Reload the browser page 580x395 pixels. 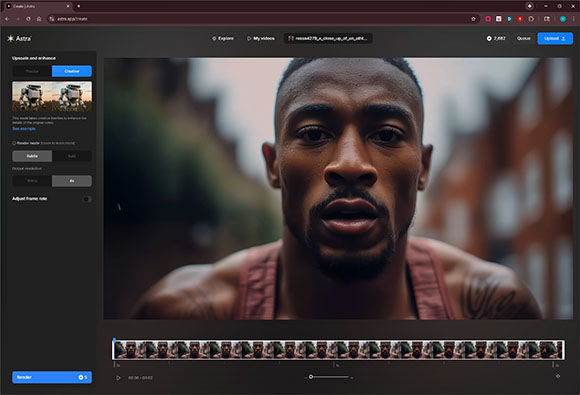tap(28, 19)
